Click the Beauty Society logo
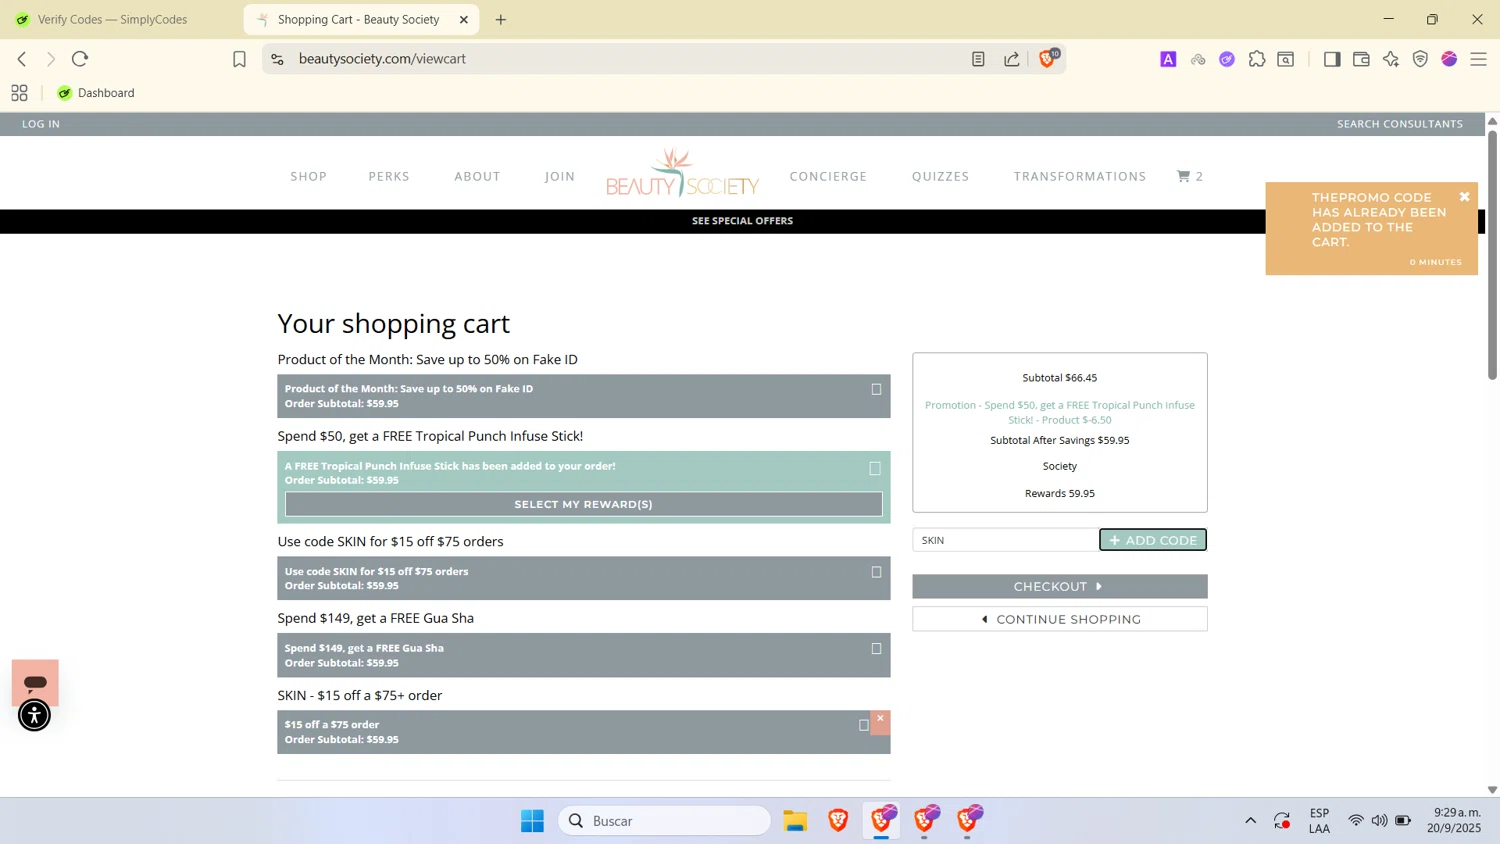The height and width of the screenshot is (844, 1500). pyautogui.click(x=683, y=173)
